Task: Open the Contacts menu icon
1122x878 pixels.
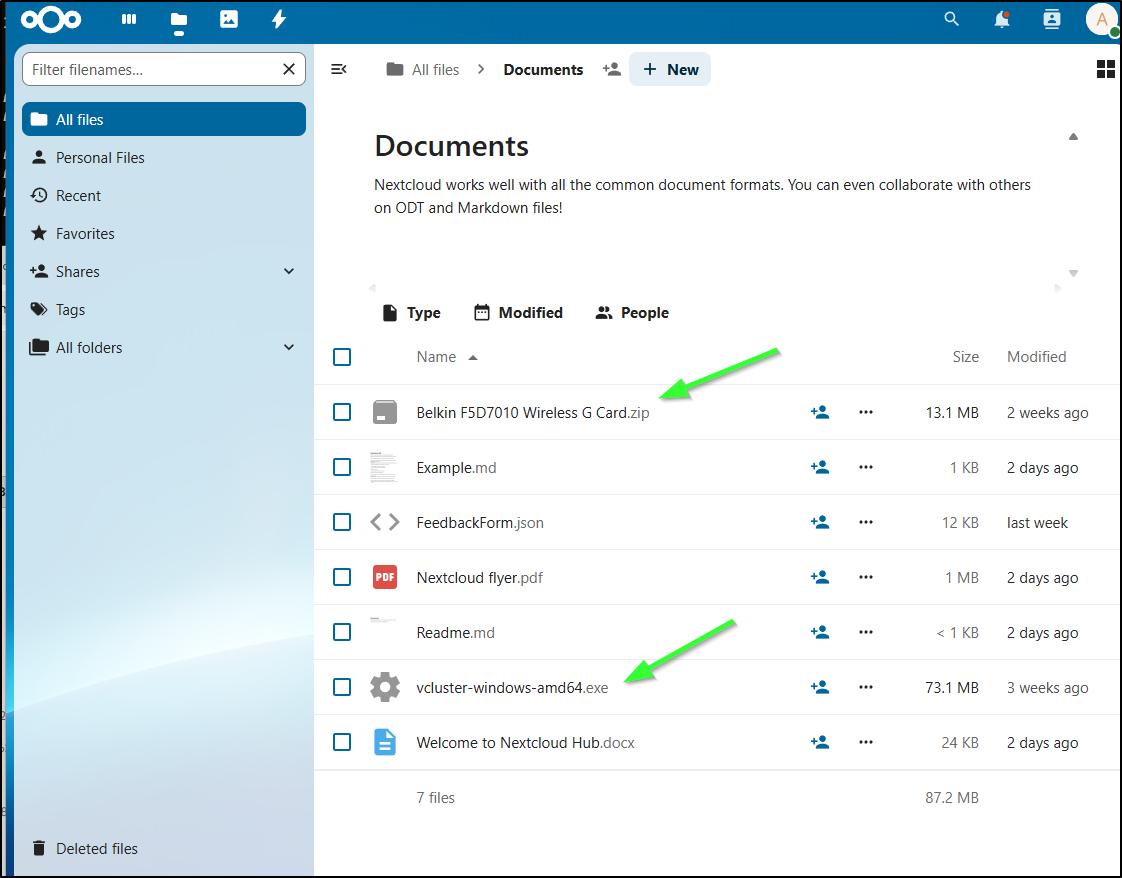Action: [1052, 19]
